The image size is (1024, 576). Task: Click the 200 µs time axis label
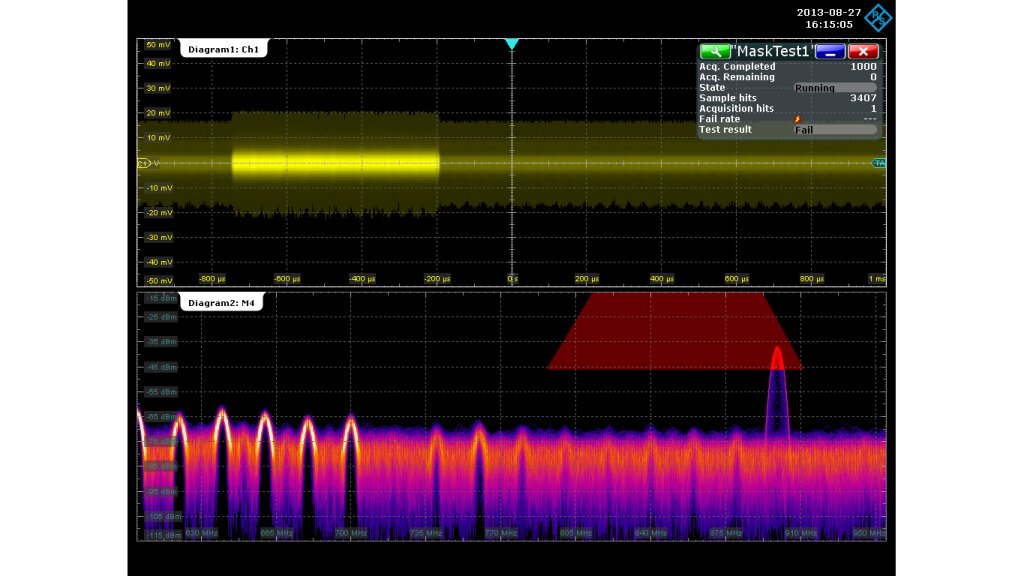(586, 279)
